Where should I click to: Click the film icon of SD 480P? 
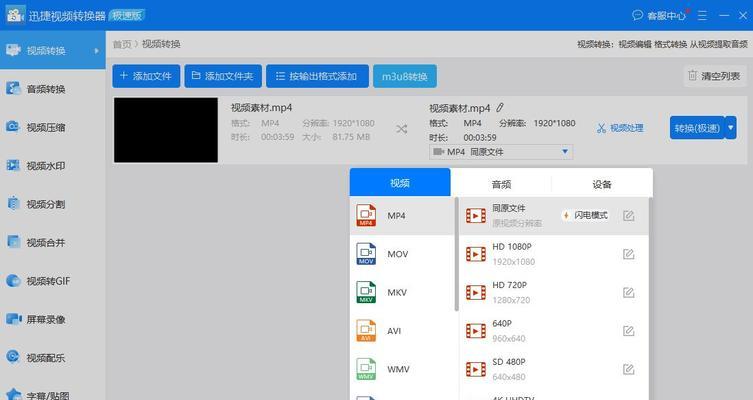pos(476,369)
